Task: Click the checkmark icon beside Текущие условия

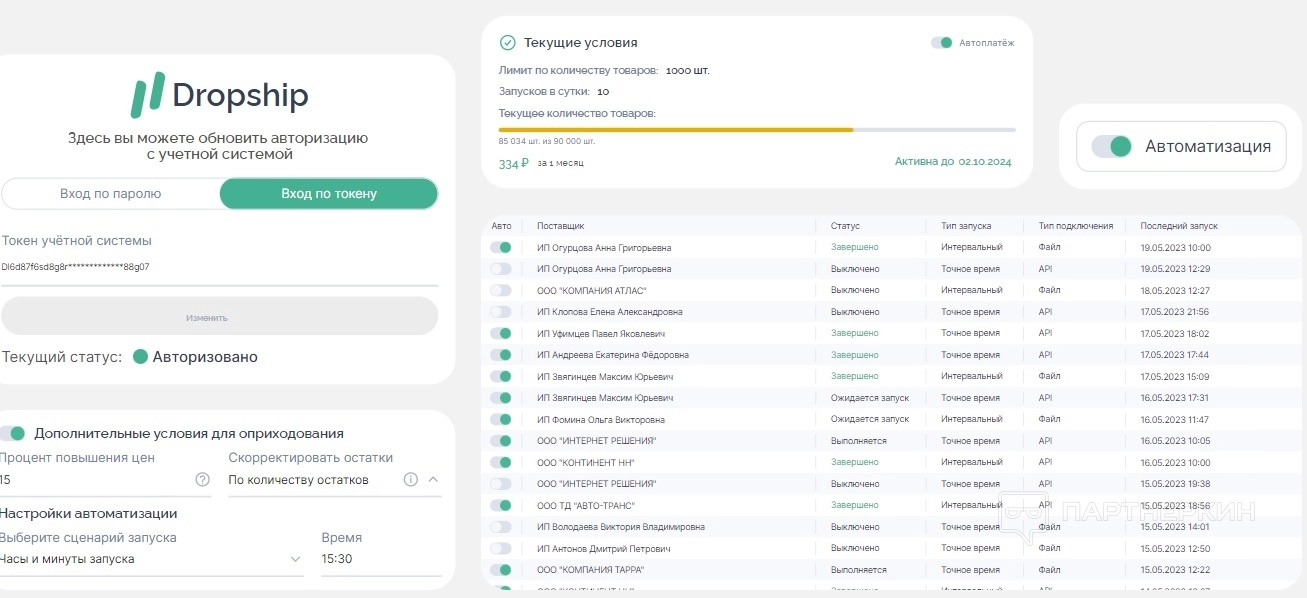Action: coord(507,43)
